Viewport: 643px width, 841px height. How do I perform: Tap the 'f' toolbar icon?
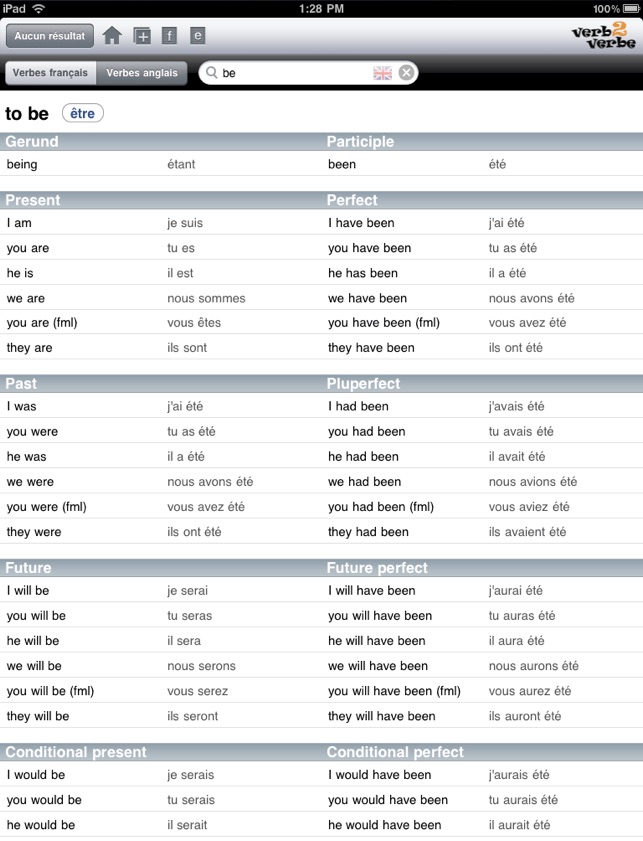[x=170, y=36]
